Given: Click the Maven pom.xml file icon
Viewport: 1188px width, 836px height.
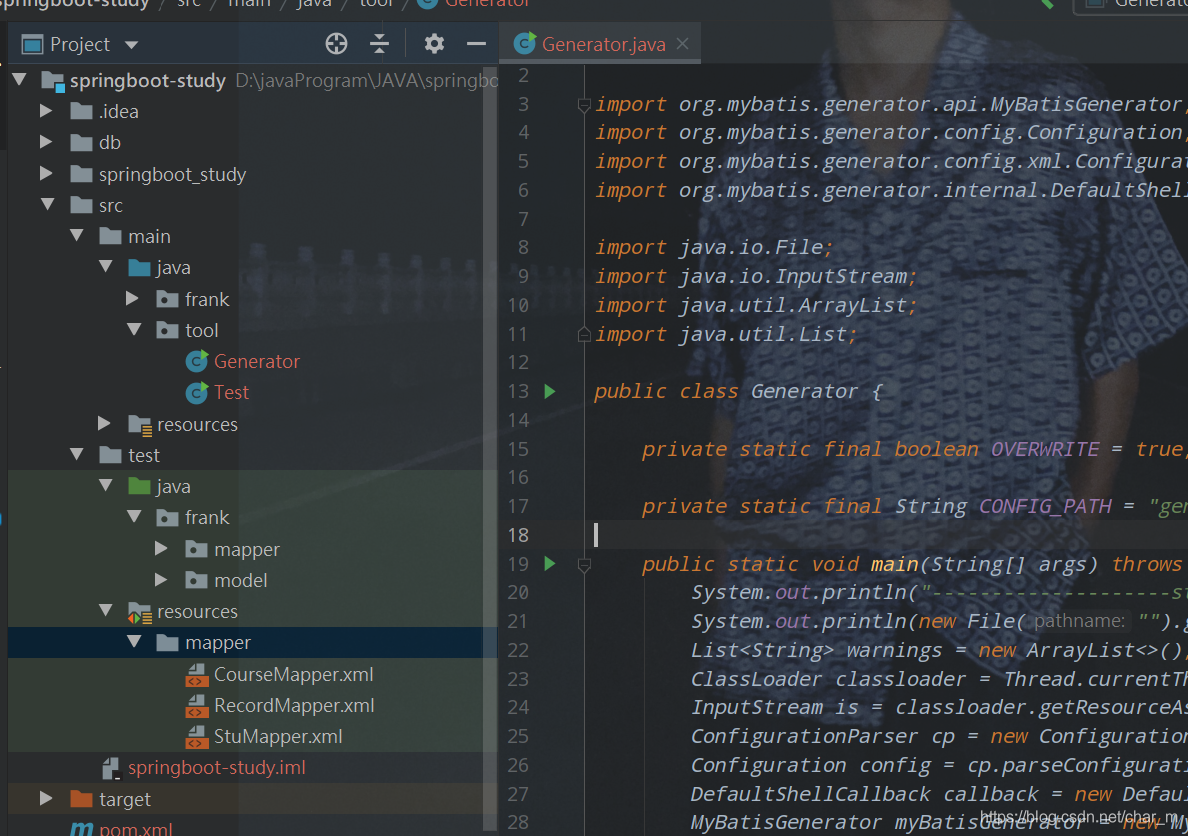Looking at the screenshot, I should tap(81, 829).
